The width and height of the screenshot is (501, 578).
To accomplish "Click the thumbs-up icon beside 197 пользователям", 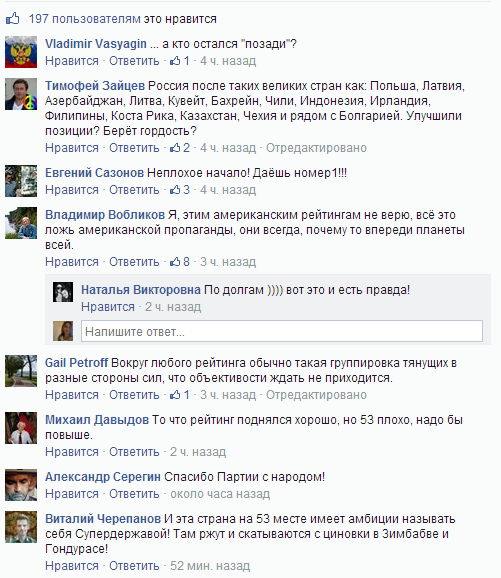I will 13,18.
